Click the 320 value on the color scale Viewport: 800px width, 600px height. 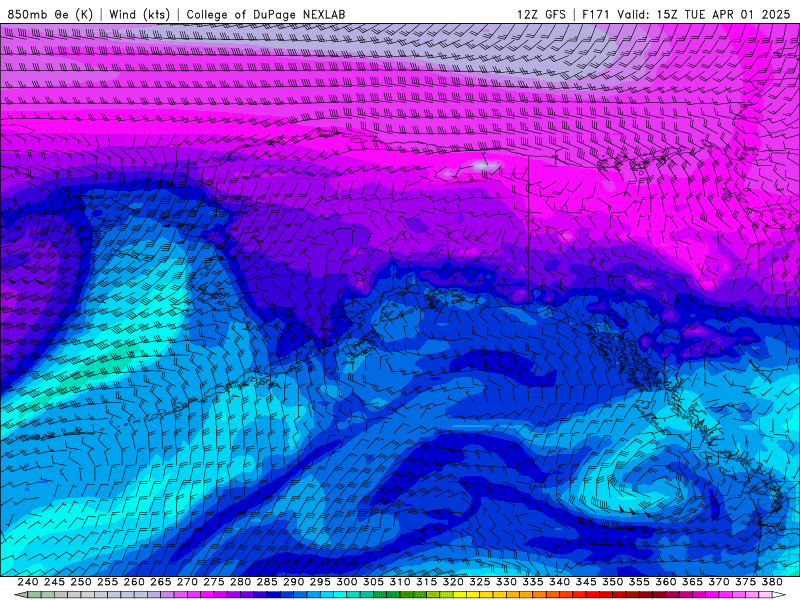[453, 582]
